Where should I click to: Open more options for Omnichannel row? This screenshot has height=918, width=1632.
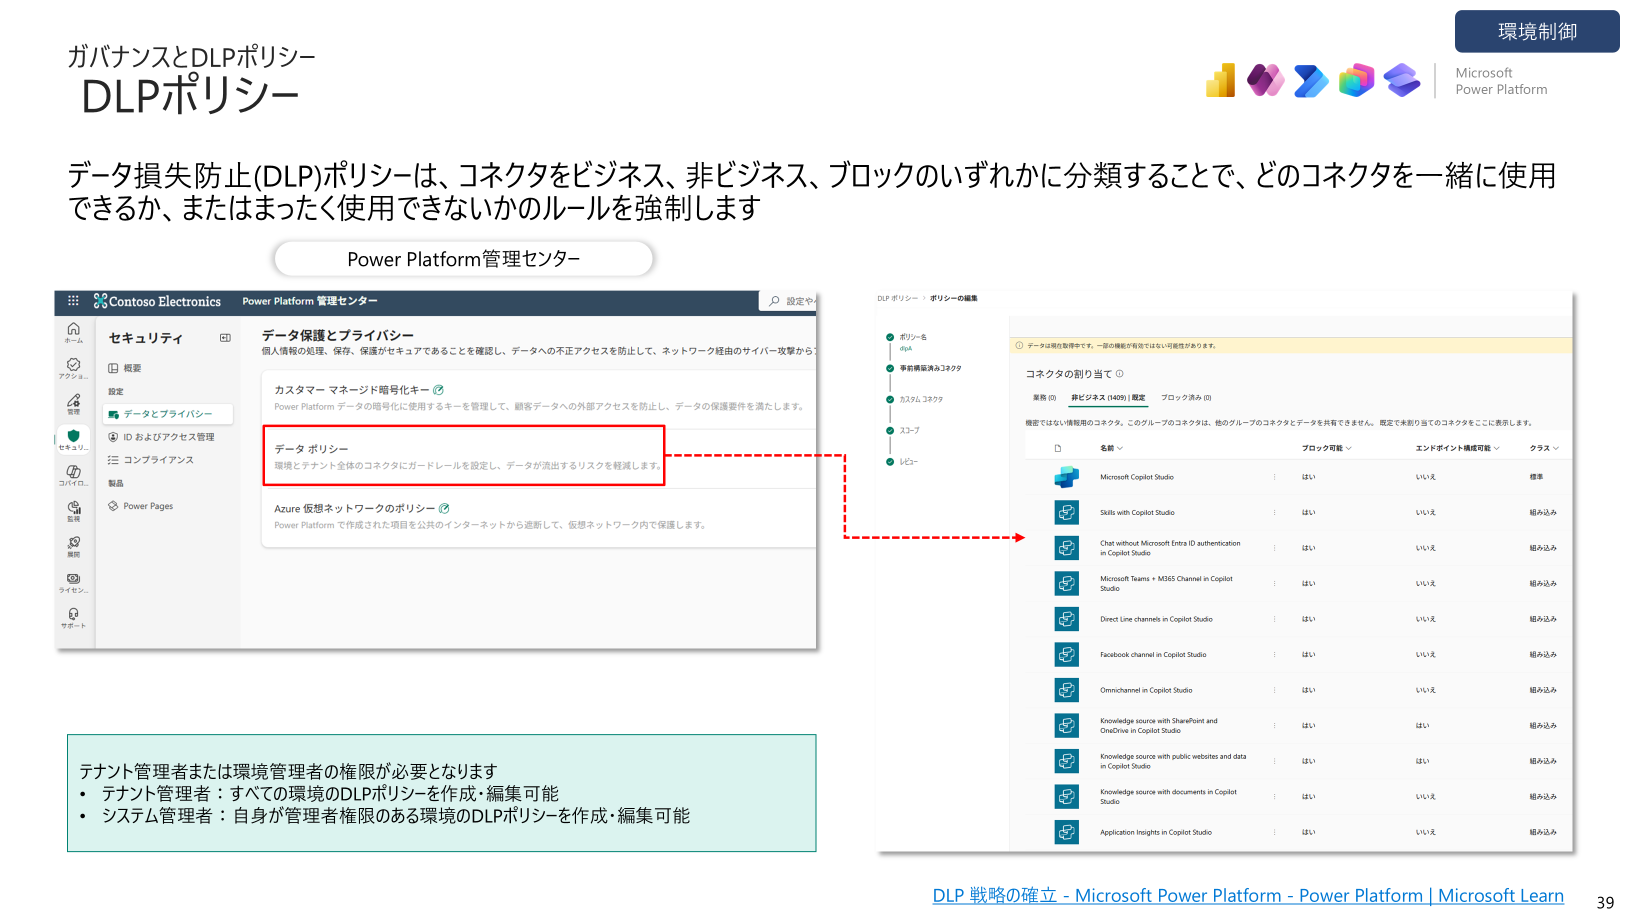pyautogui.click(x=1275, y=690)
